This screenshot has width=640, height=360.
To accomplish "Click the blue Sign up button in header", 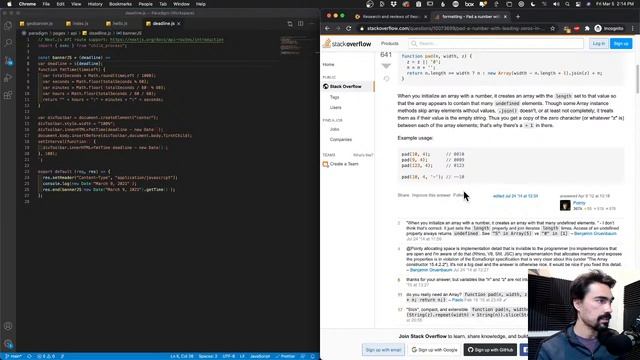I will pos(621,44).
